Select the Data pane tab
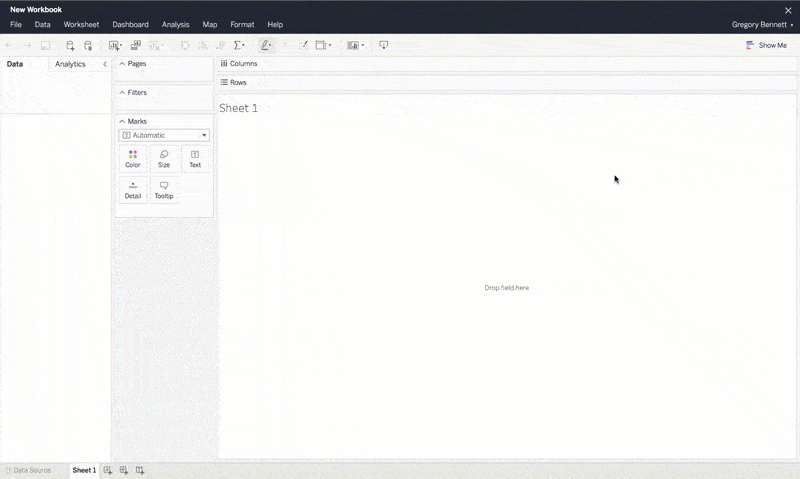The image size is (800, 479). click(15, 64)
